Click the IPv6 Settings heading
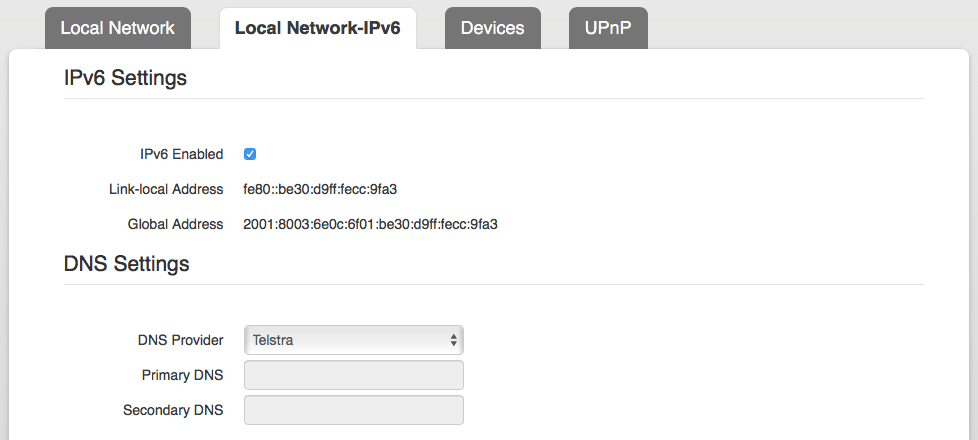 coord(125,78)
